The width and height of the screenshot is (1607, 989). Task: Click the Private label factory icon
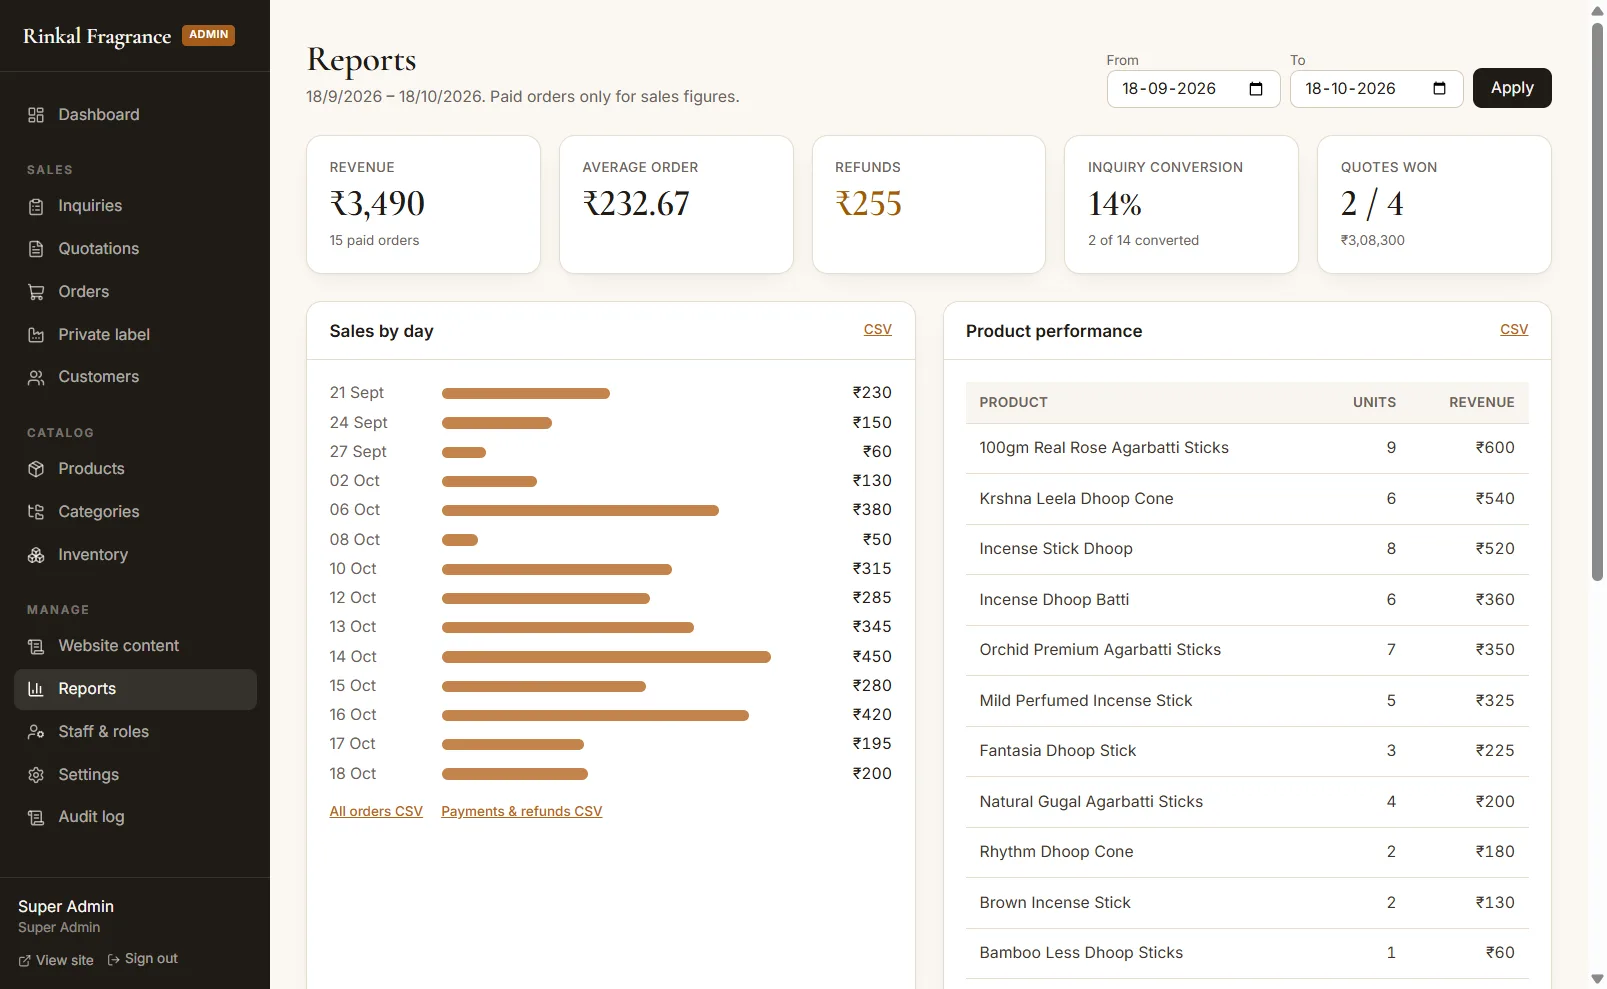coord(36,335)
